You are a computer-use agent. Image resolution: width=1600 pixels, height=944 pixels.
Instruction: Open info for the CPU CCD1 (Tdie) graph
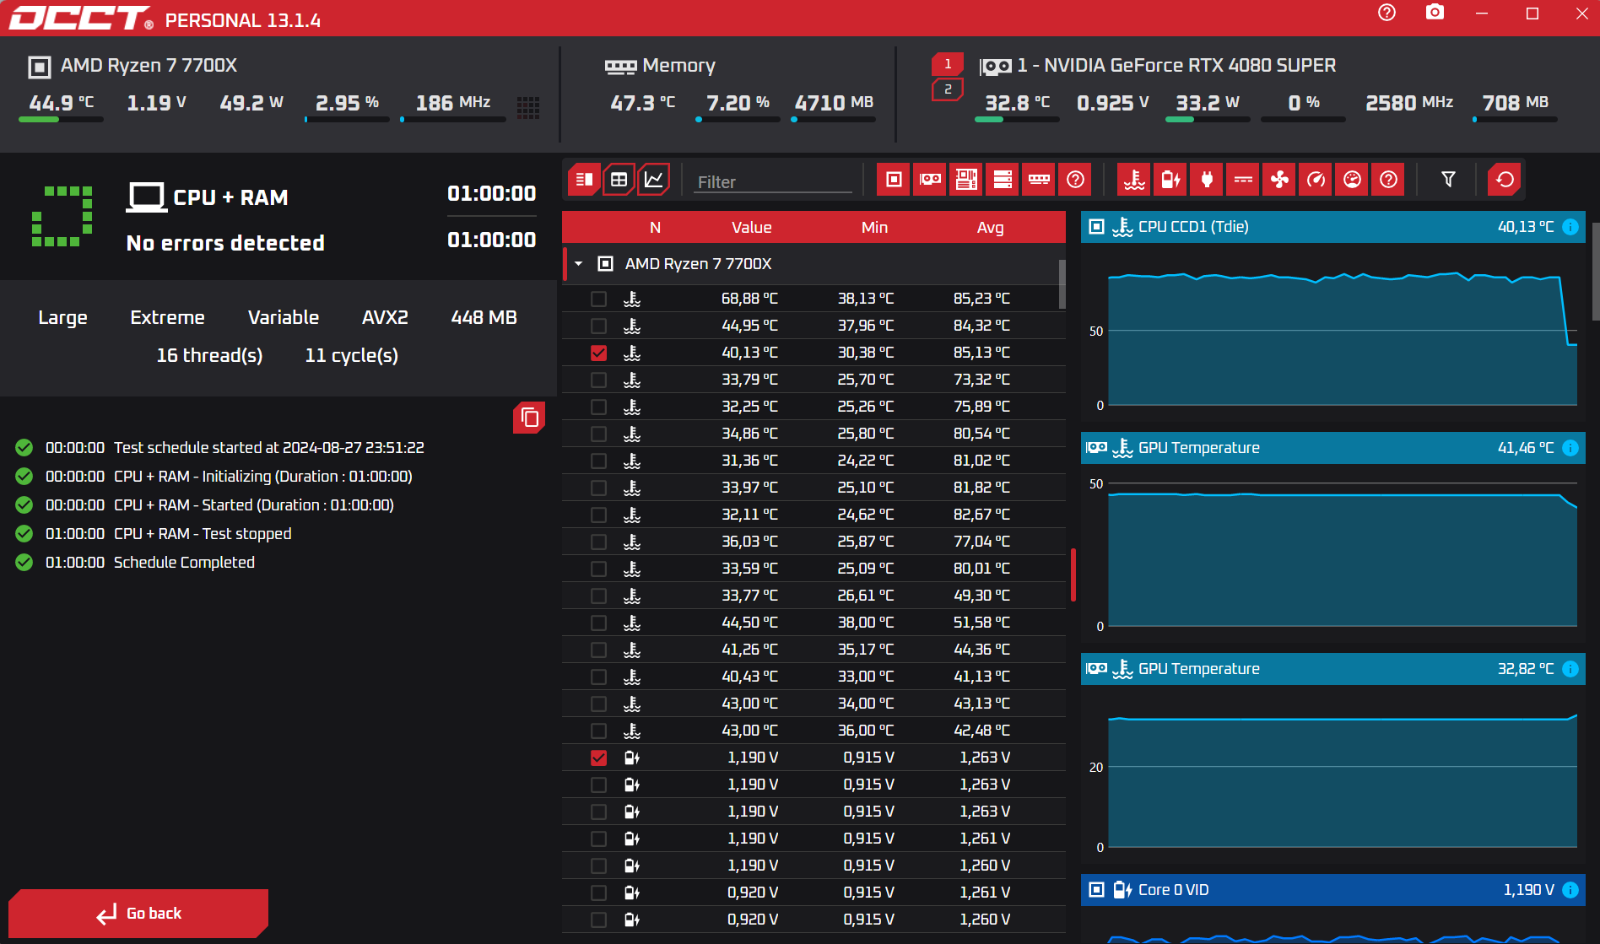pyautogui.click(x=1570, y=227)
